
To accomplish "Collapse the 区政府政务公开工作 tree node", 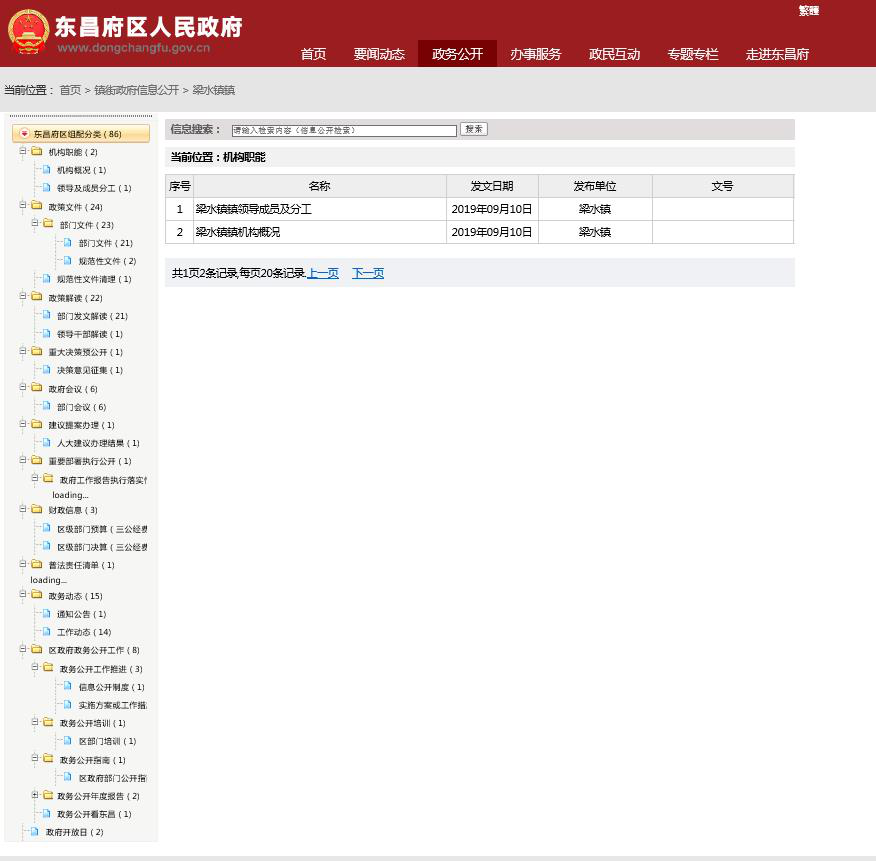I will [x=23, y=650].
